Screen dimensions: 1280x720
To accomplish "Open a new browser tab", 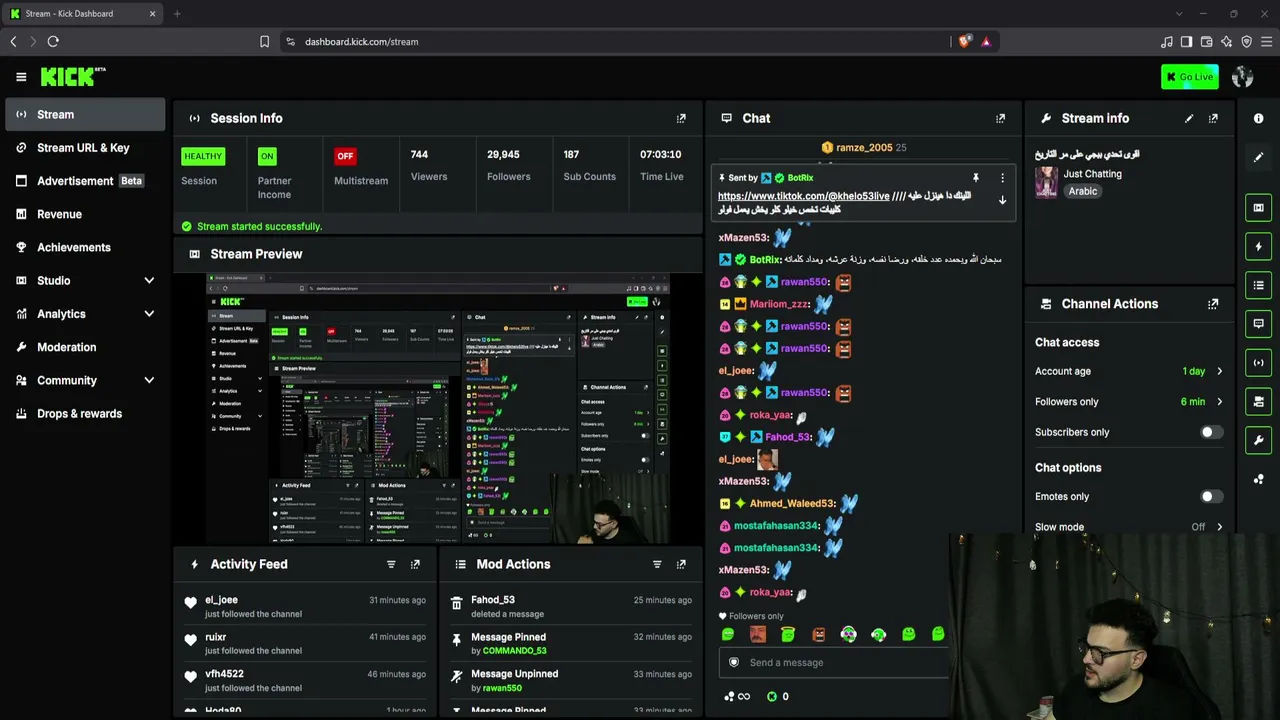I will click(x=177, y=14).
